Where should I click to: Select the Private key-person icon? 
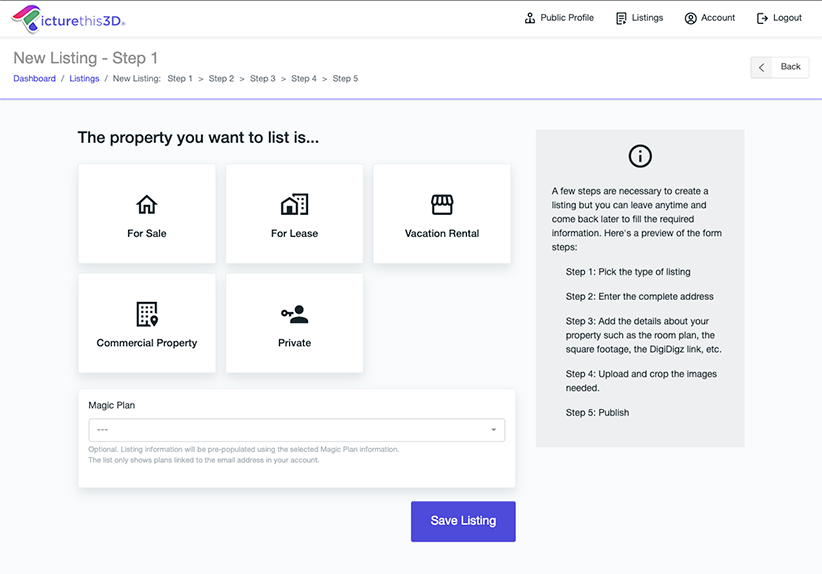click(294, 314)
